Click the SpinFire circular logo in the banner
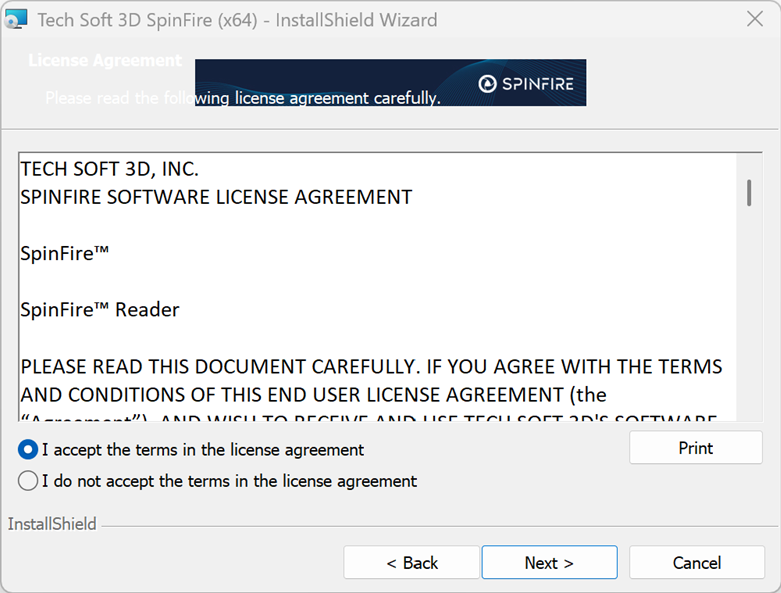This screenshot has height=593, width=781. pos(488,84)
